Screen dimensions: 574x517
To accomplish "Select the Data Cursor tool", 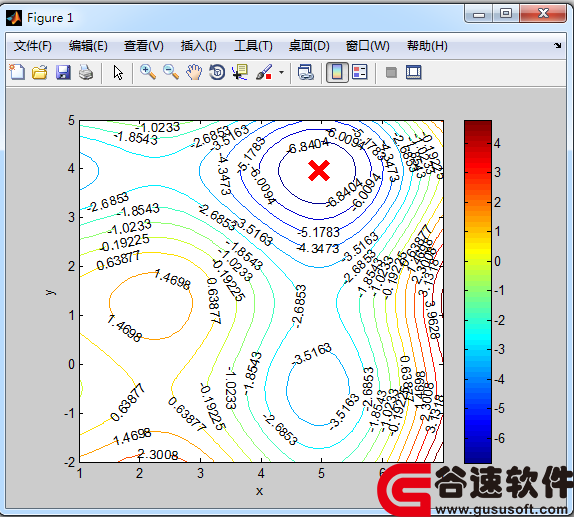I will [x=240, y=72].
